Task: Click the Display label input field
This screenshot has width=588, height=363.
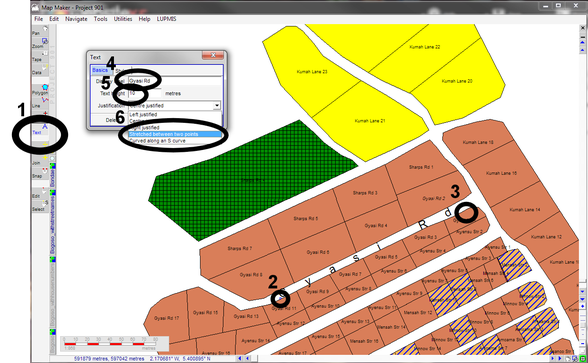Action: tap(175, 81)
